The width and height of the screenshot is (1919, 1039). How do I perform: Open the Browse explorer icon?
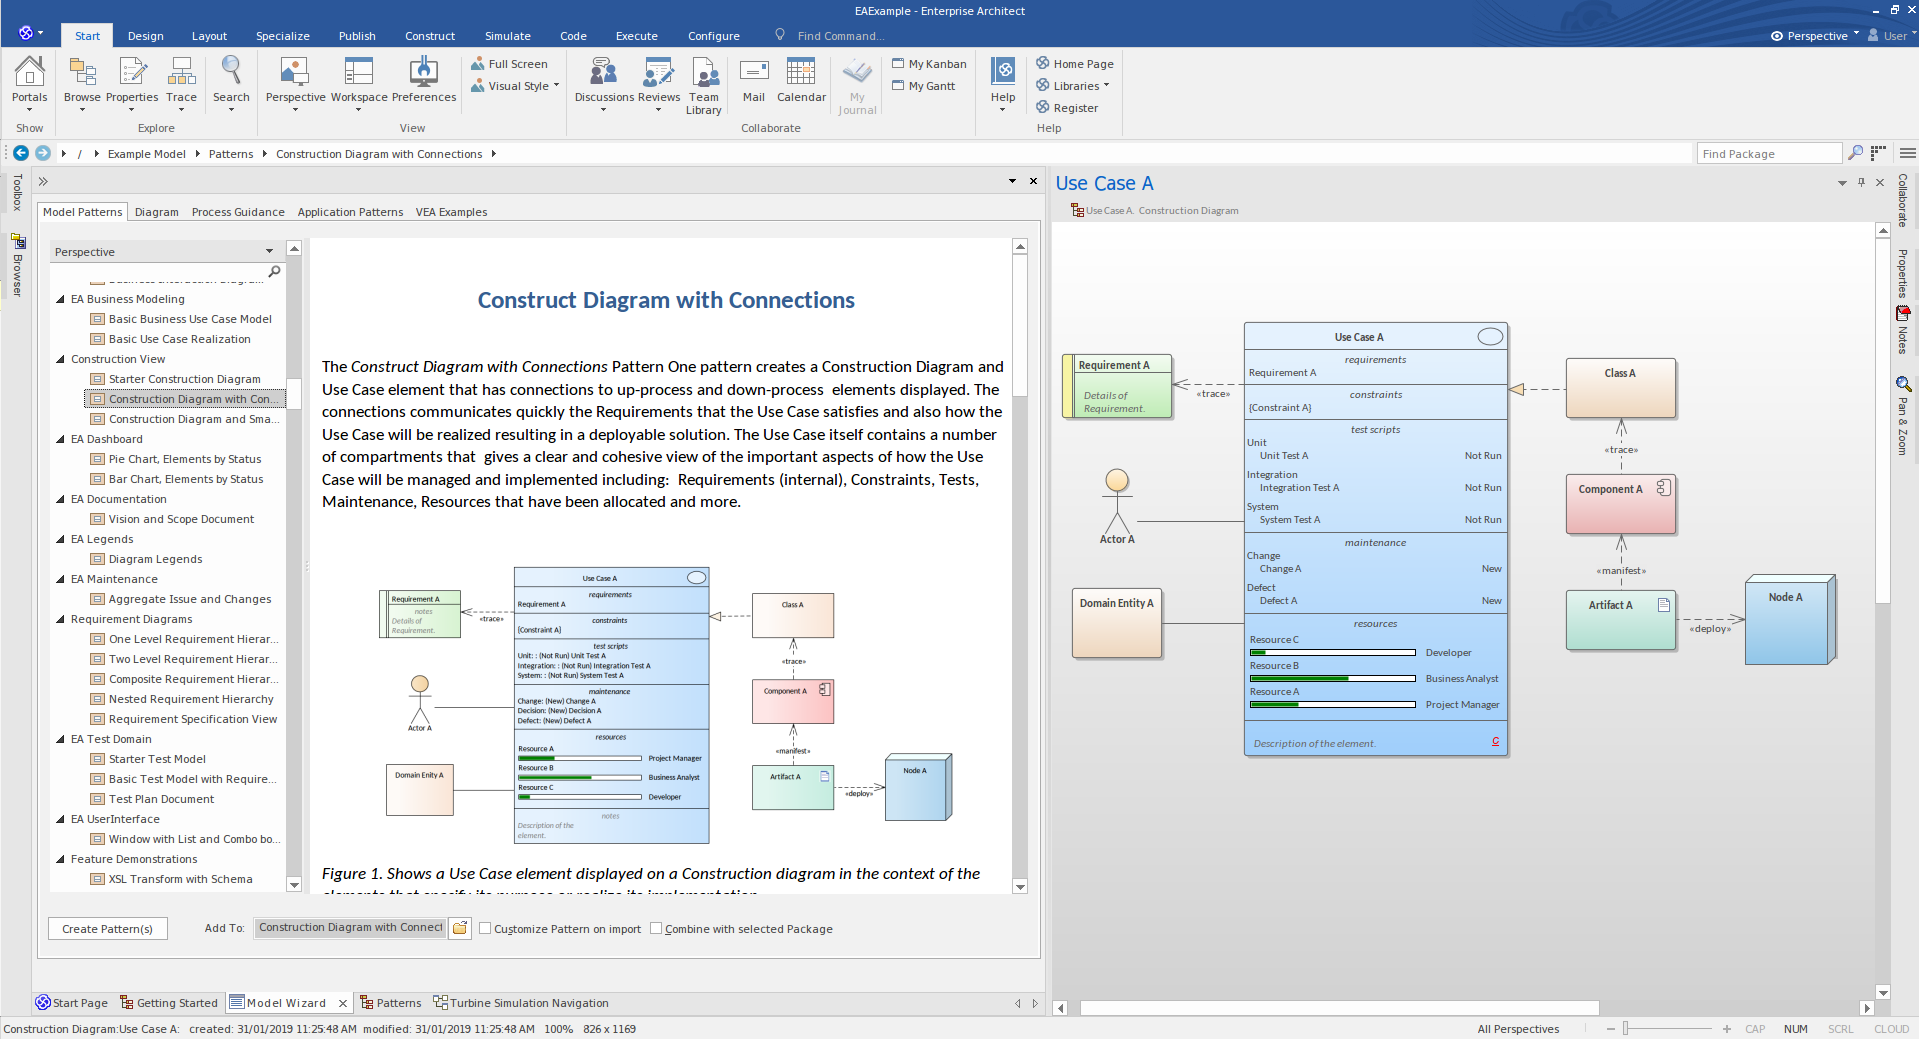(82, 83)
